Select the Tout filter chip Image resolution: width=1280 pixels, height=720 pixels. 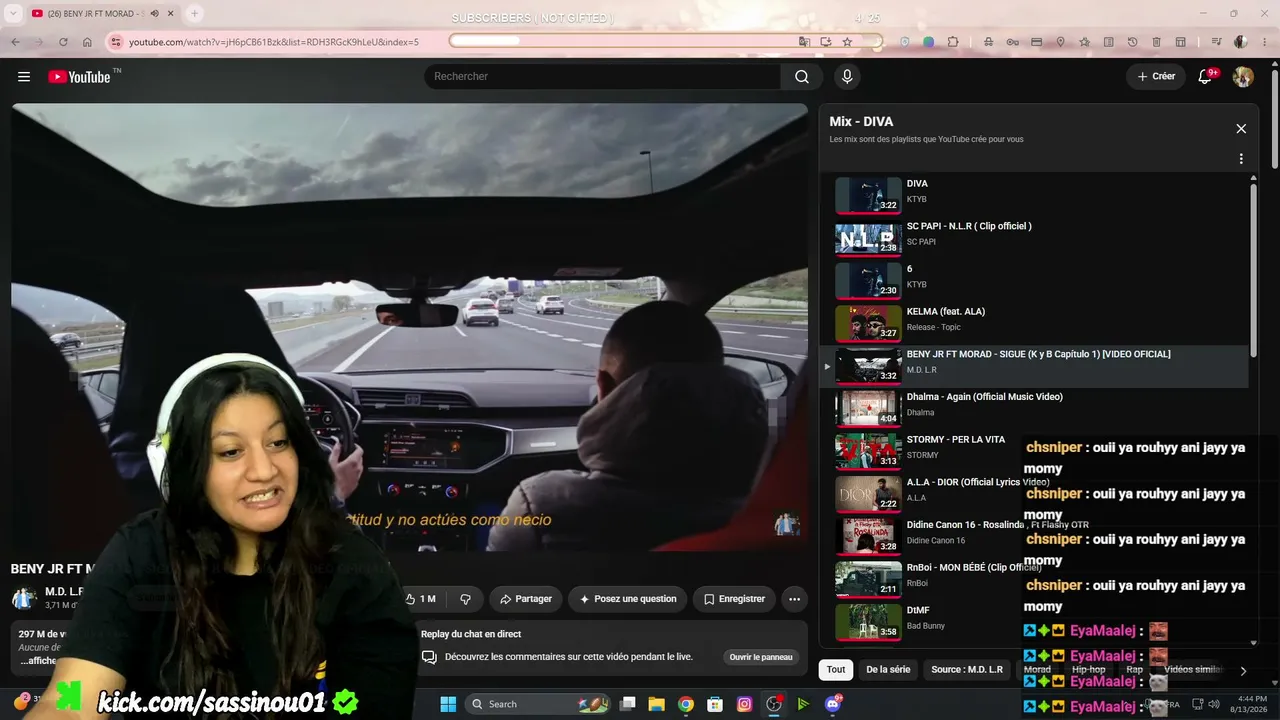(x=836, y=670)
